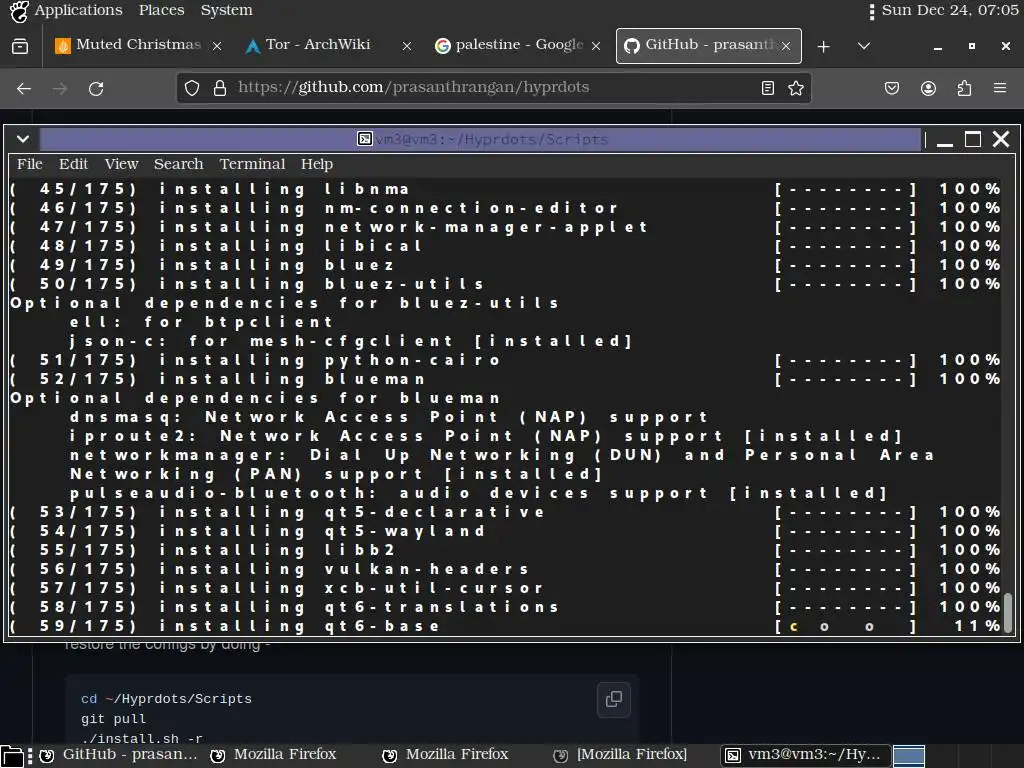Open a new browser tab
1024x768 pixels.
click(824, 46)
